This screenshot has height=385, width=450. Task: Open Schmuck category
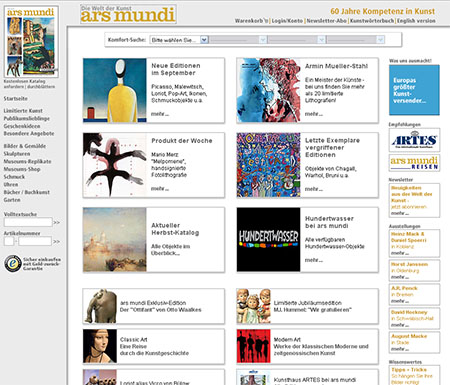[14, 177]
